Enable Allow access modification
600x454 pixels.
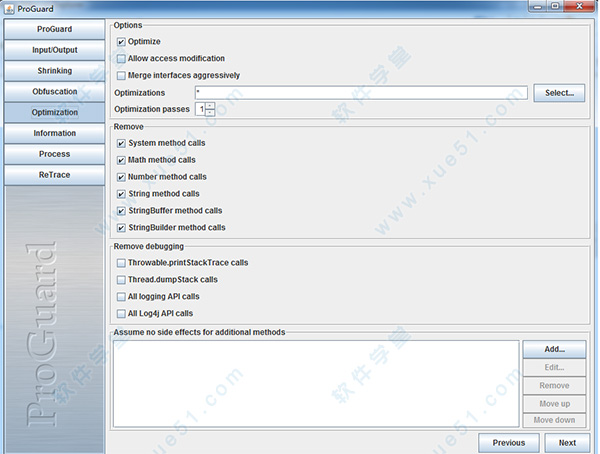tap(121, 59)
